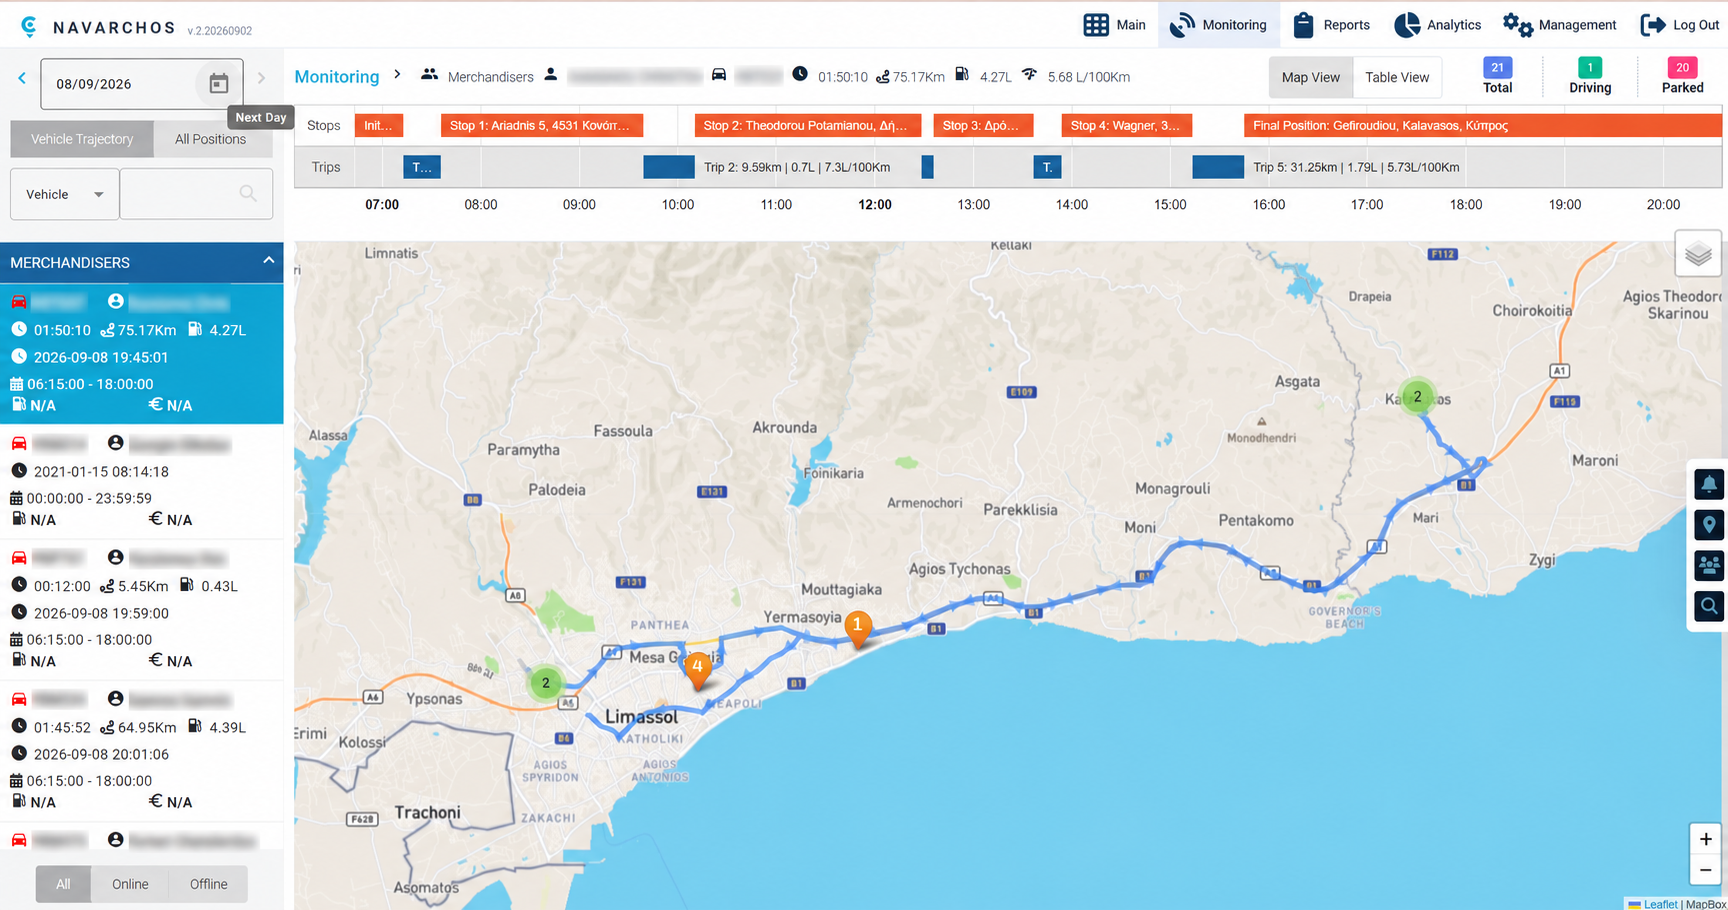Select the Init stop bar
This screenshot has width=1728, height=910.
pyautogui.click(x=379, y=126)
